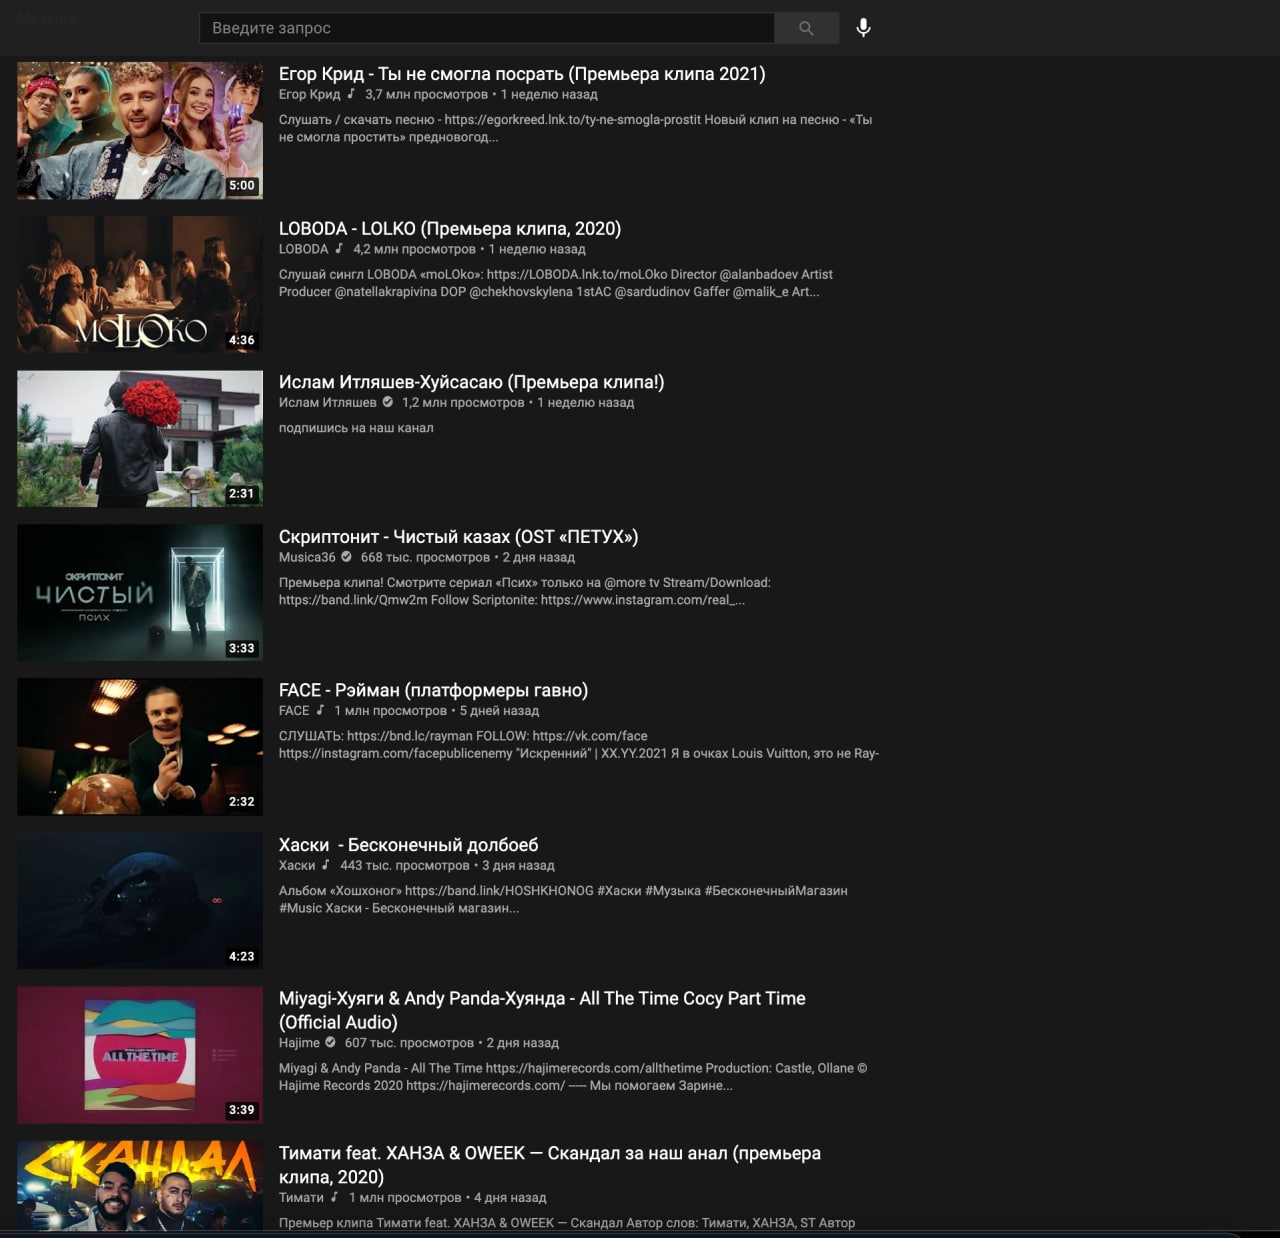
Task: Click music note badge beside Хаски channel
Action: pyautogui.click(x=326, y=864)
